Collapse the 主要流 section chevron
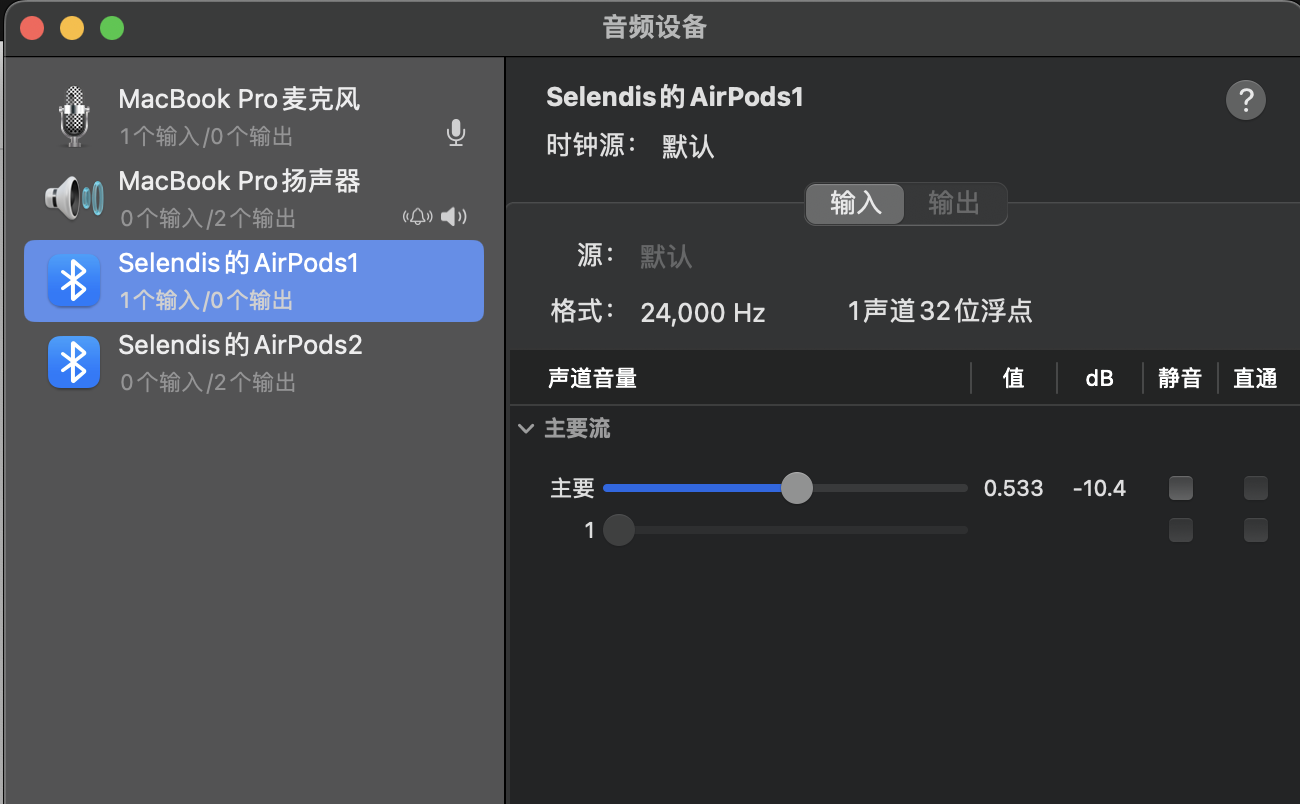1300x804 pixels. pyautogui.click(x=526, y=429)
